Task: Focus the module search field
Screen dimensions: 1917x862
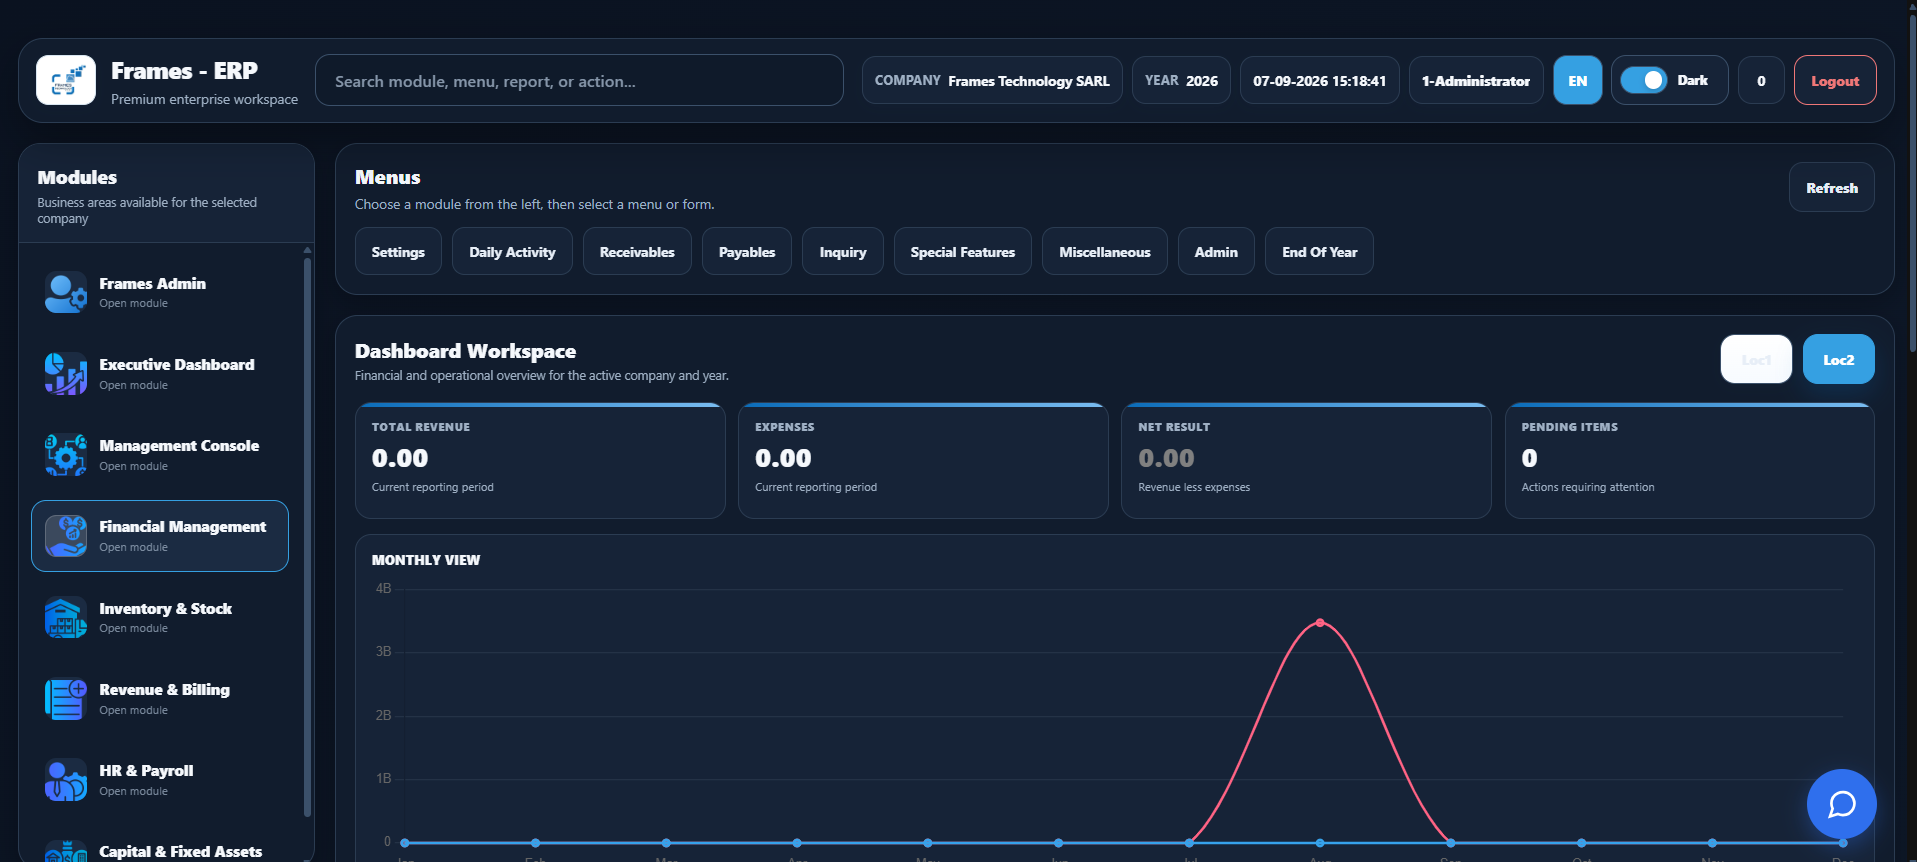Action: pyautogui.click(x=579, y=80)
